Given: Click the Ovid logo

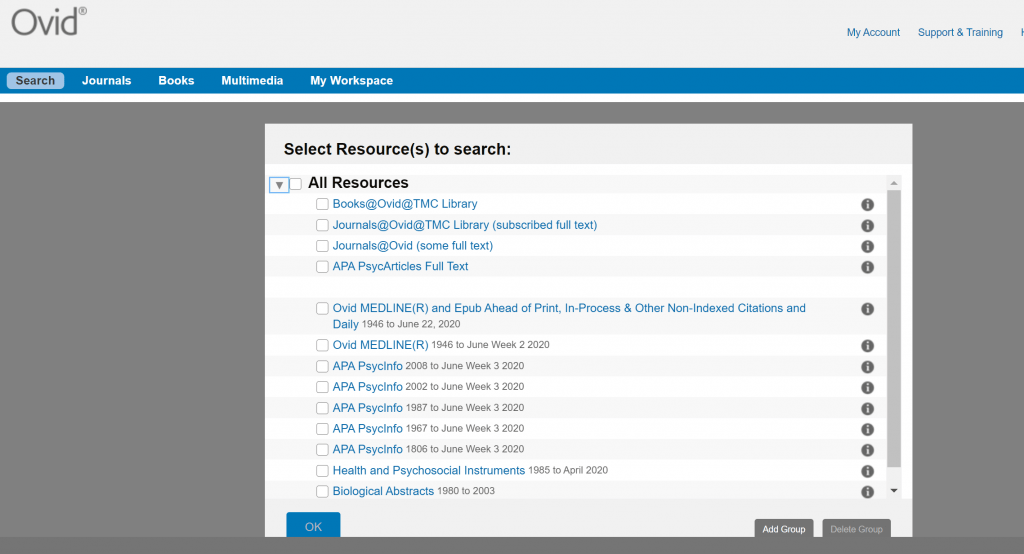Looking at the screenshot, I should [48, 22].
